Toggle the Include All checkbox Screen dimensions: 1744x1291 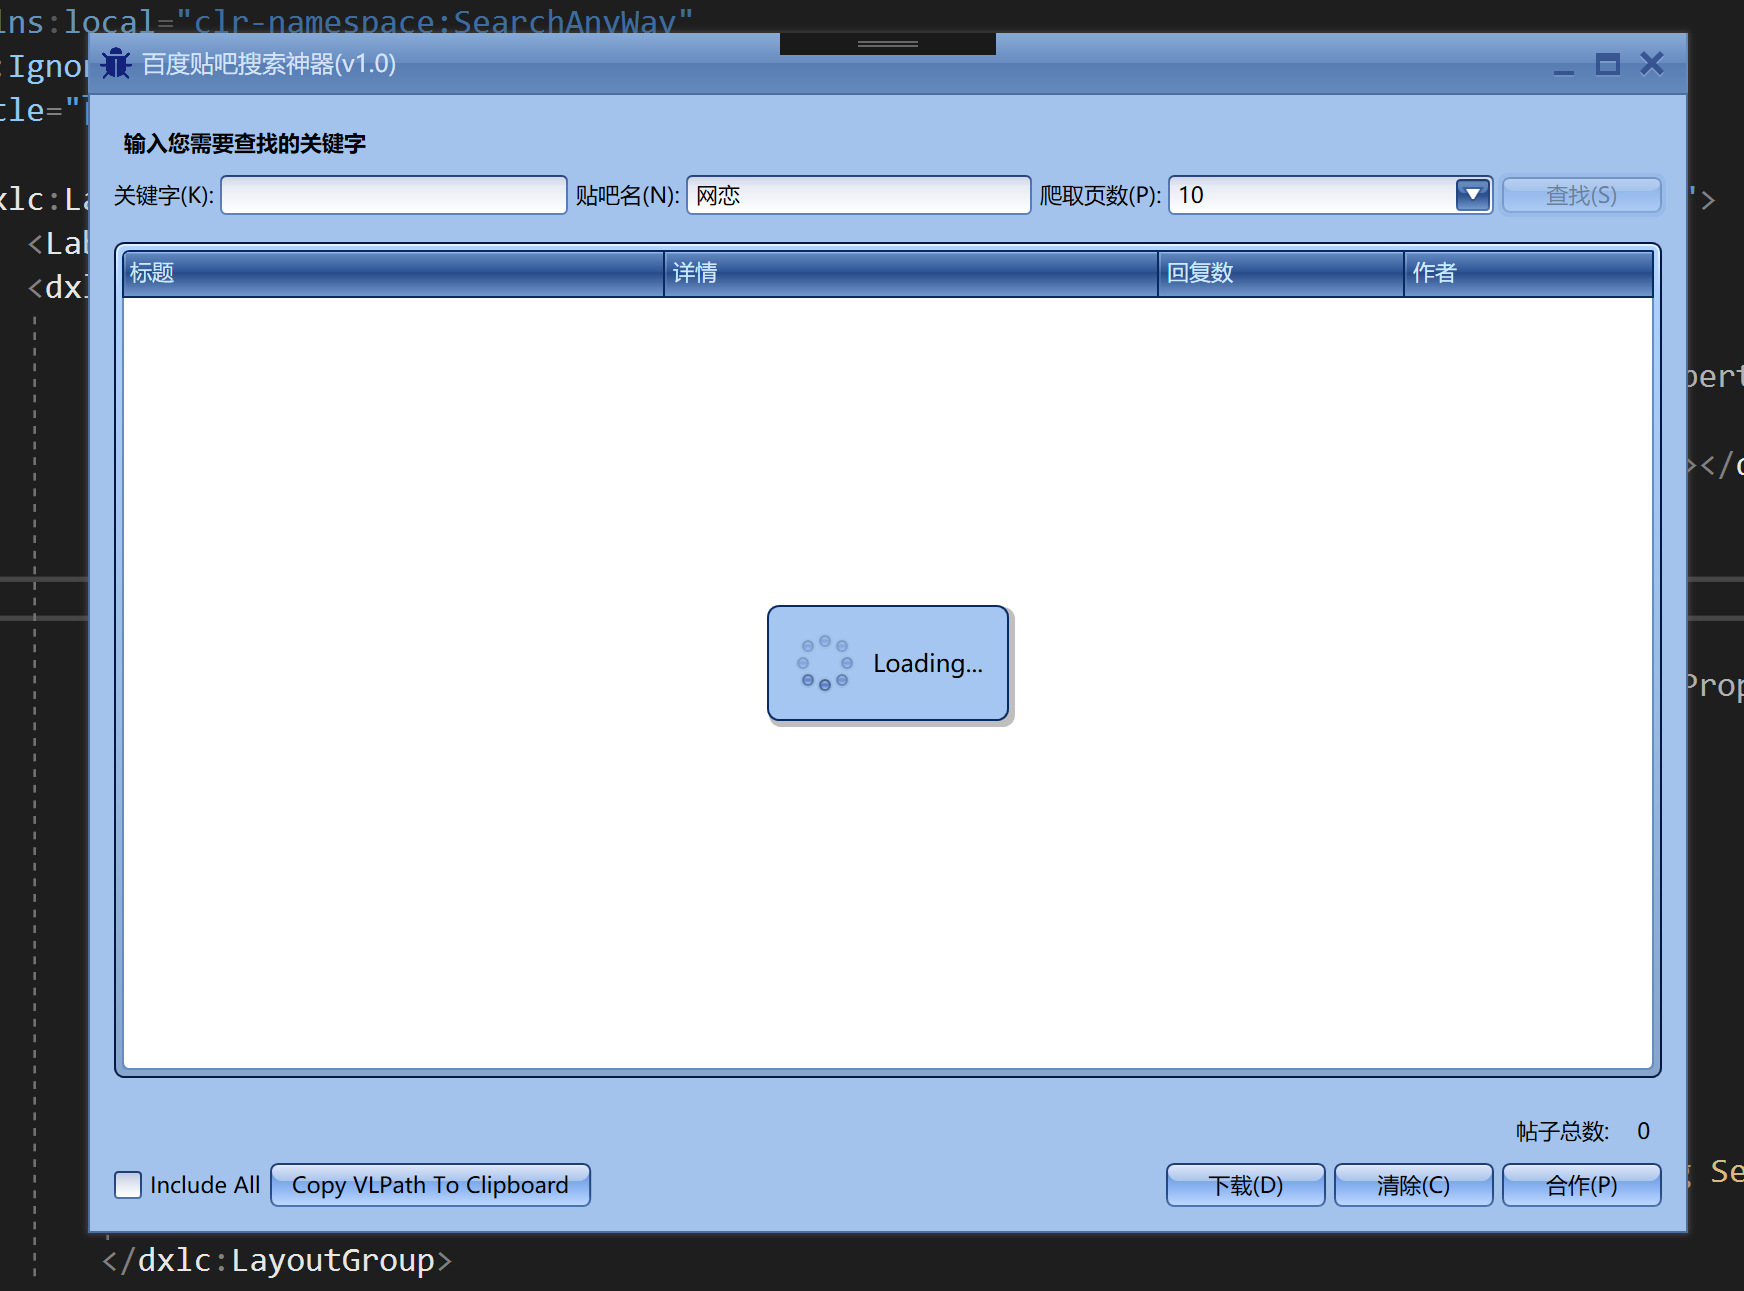pyautogui.click(x=128, y=1185)
